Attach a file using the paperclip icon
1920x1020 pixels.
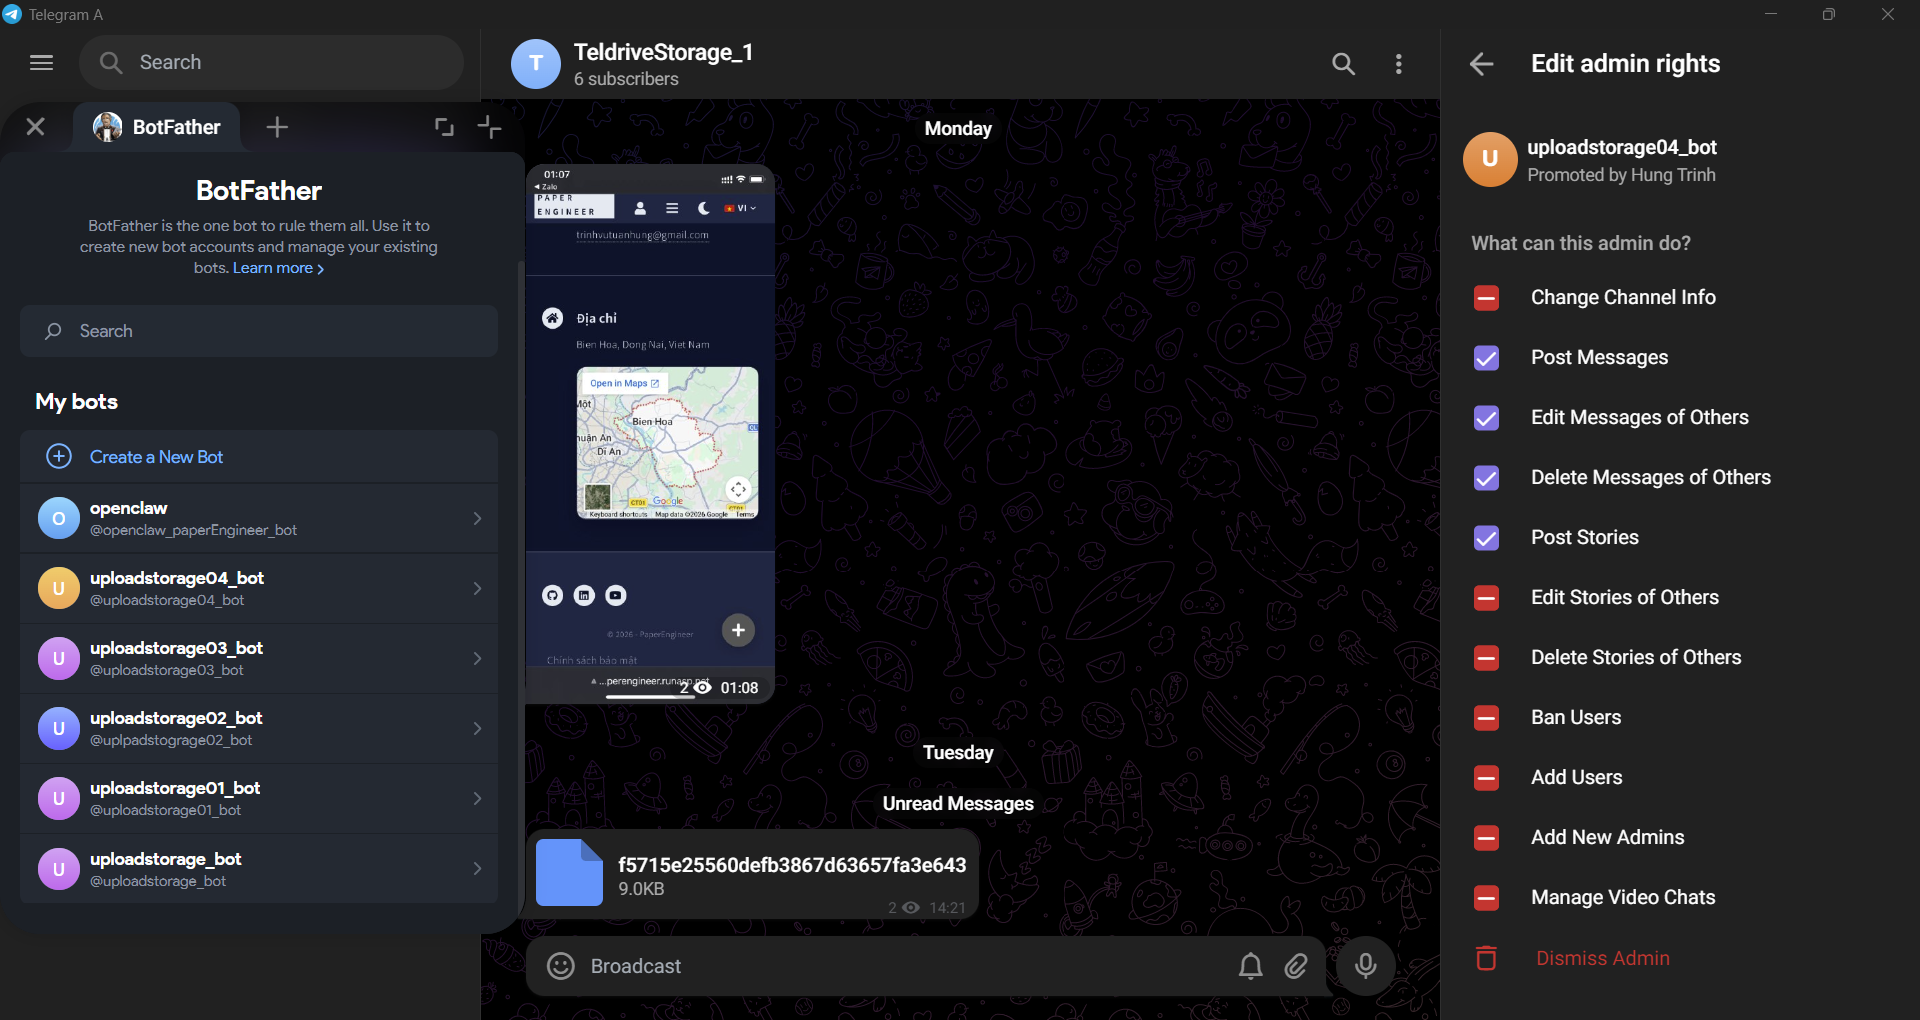[x=1296, y=966]
